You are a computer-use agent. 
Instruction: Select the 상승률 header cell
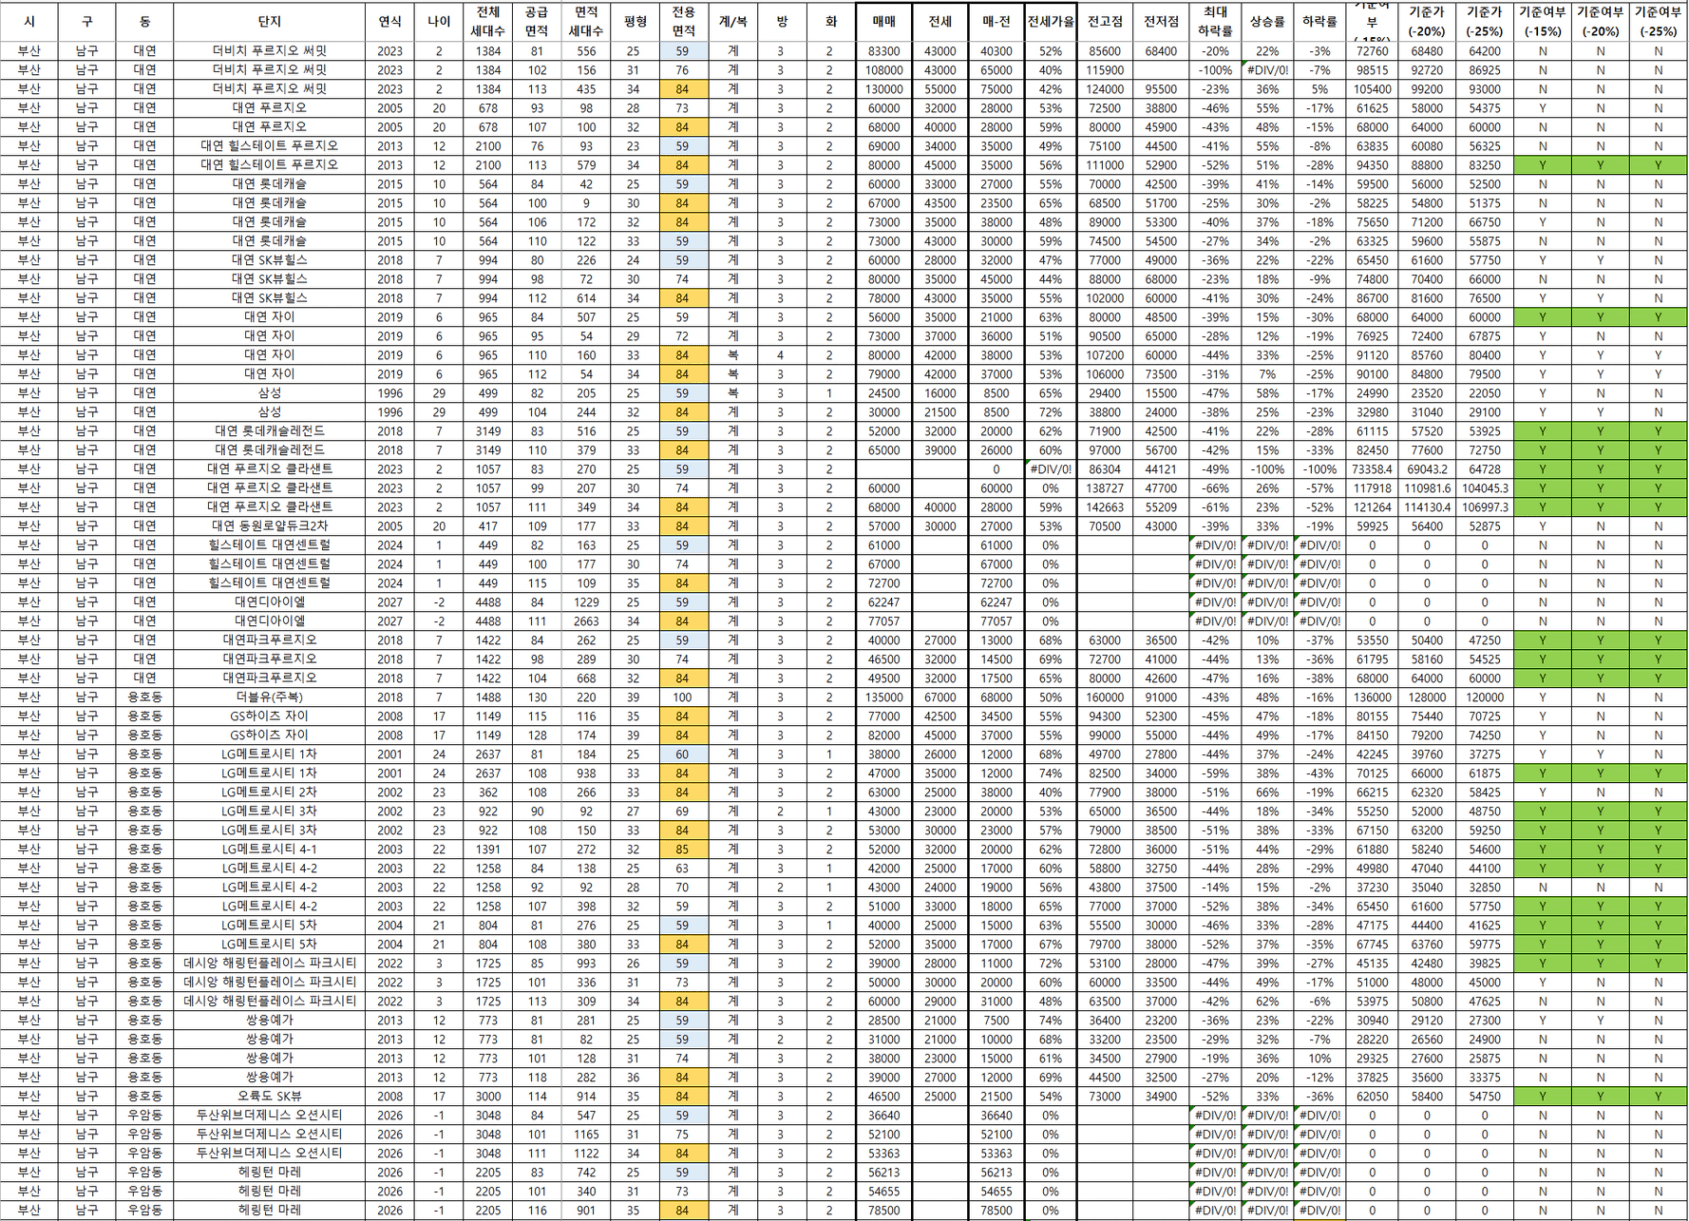(1267, 21)
